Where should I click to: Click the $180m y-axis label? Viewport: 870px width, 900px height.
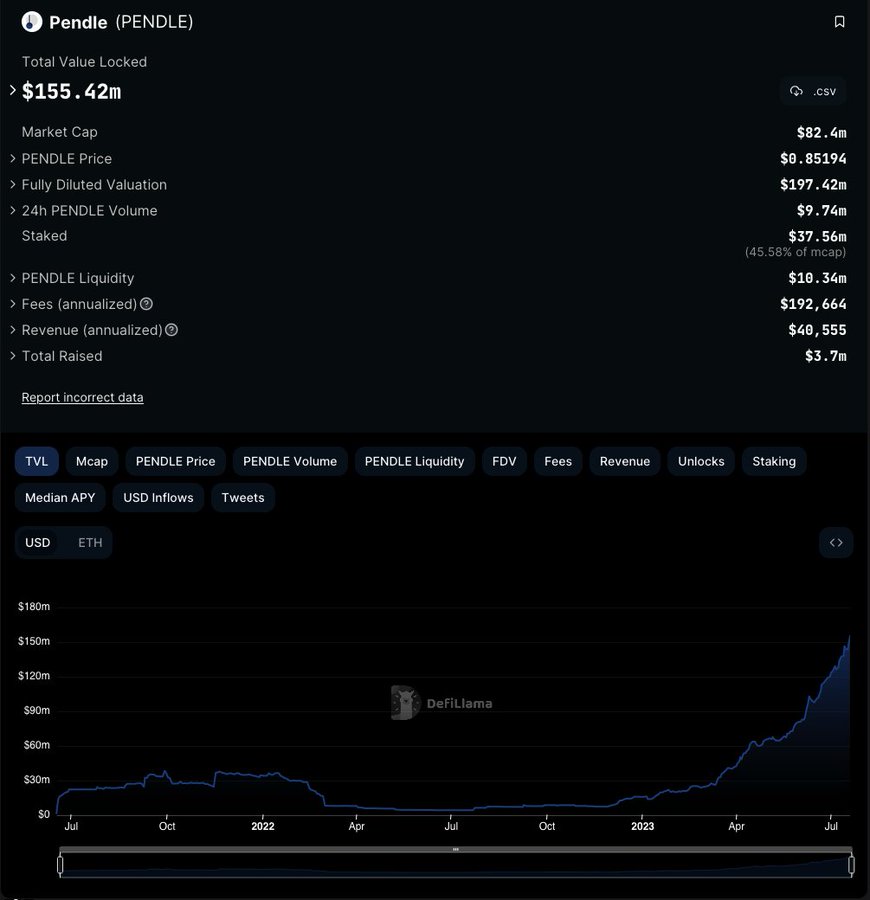click(x=34, y=607)
